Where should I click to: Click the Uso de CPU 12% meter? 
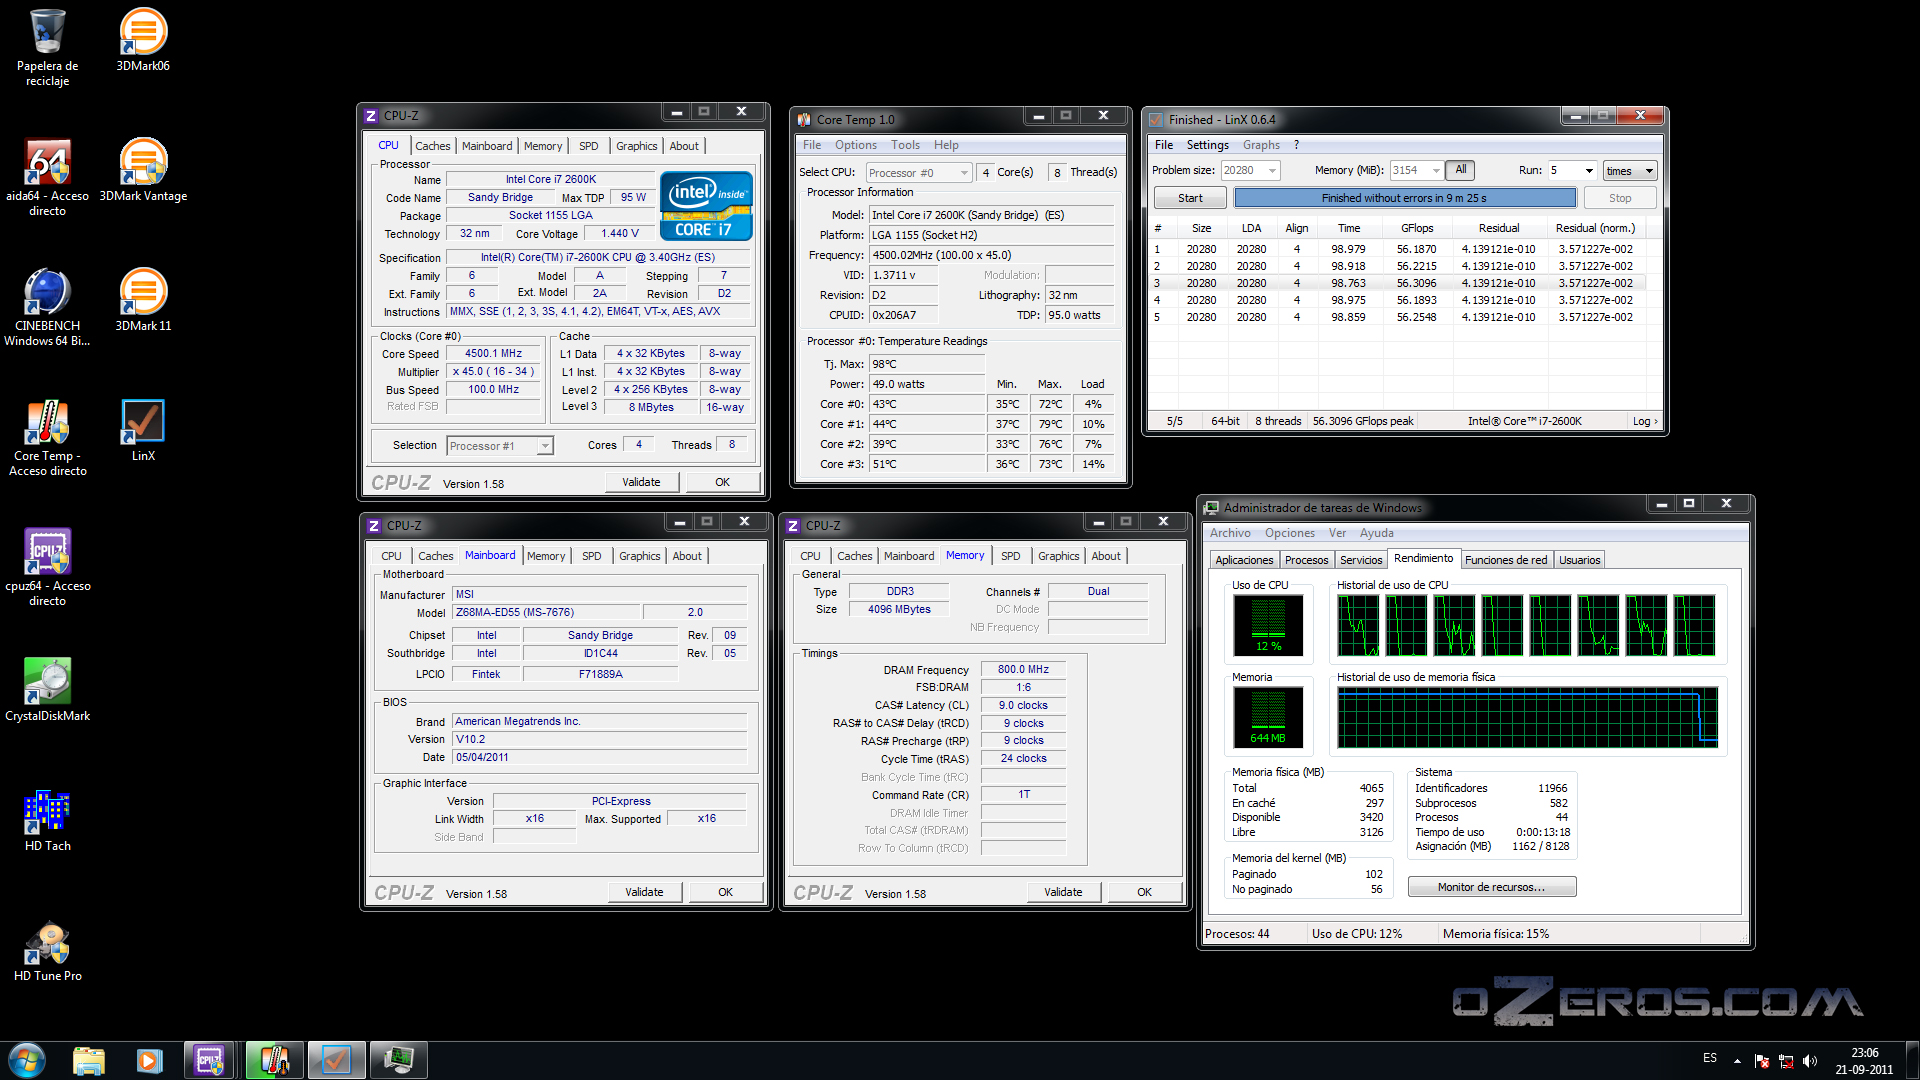pos(1268,625)
